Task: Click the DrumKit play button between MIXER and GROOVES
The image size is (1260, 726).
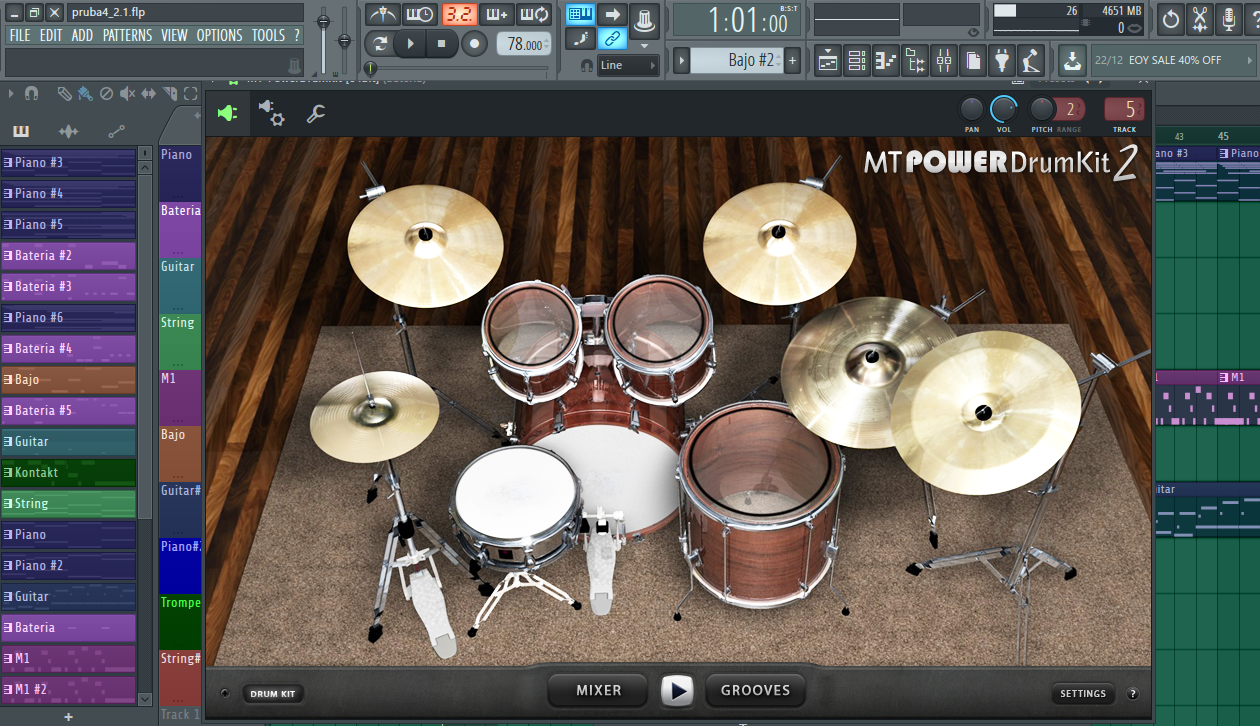Action: [x=677, y=690]
